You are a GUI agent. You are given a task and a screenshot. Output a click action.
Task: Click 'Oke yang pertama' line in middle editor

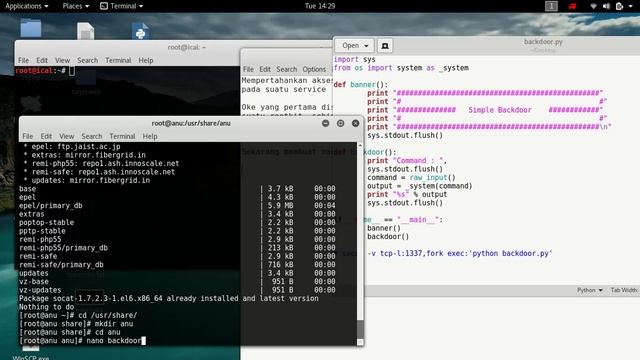287,107
